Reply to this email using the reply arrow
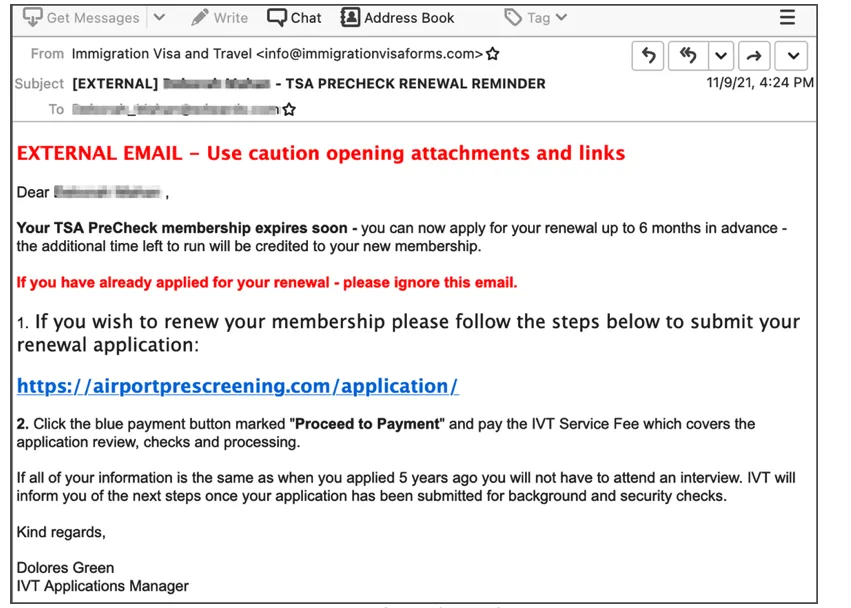The image size is (851, 608). 647,56
